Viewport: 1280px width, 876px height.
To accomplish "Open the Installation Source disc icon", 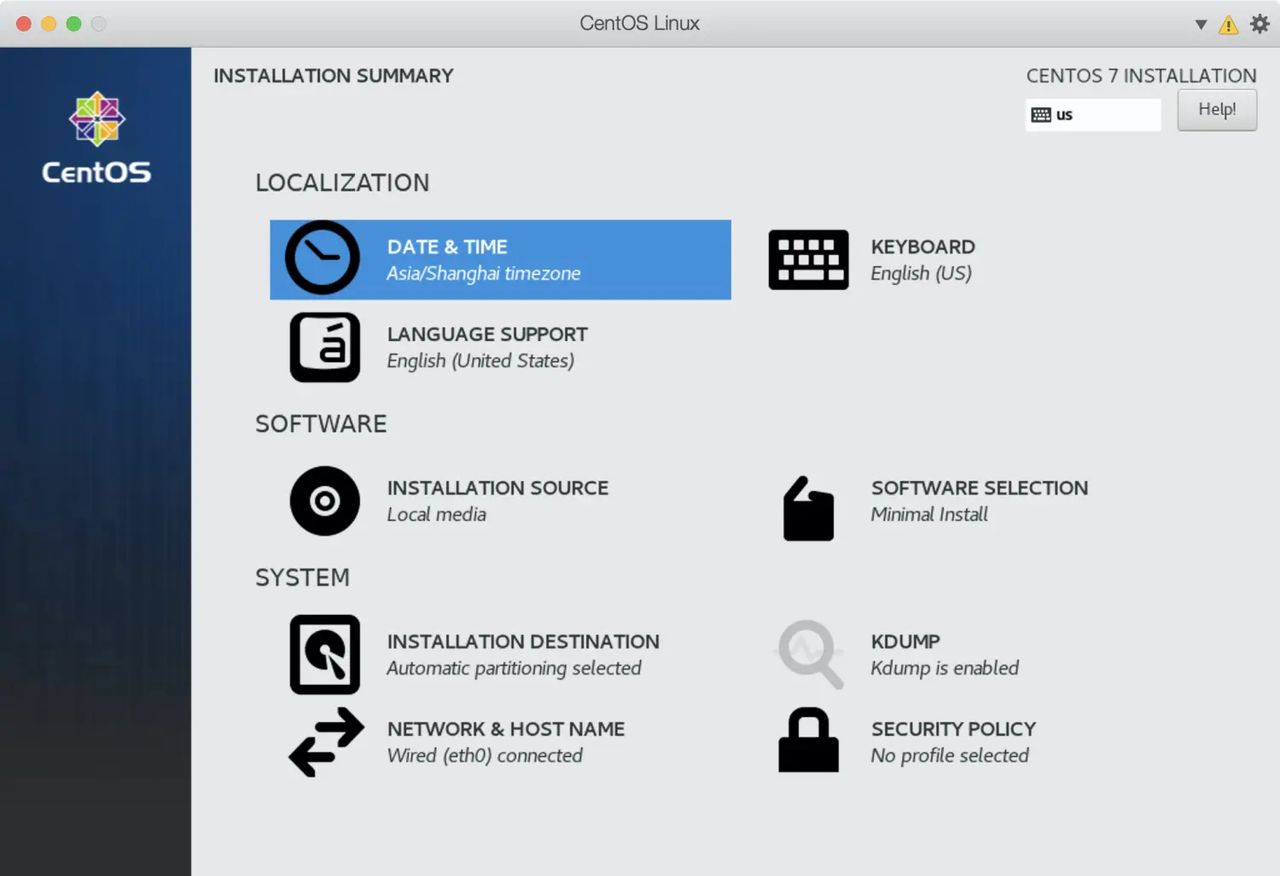I will click(325, 501).
